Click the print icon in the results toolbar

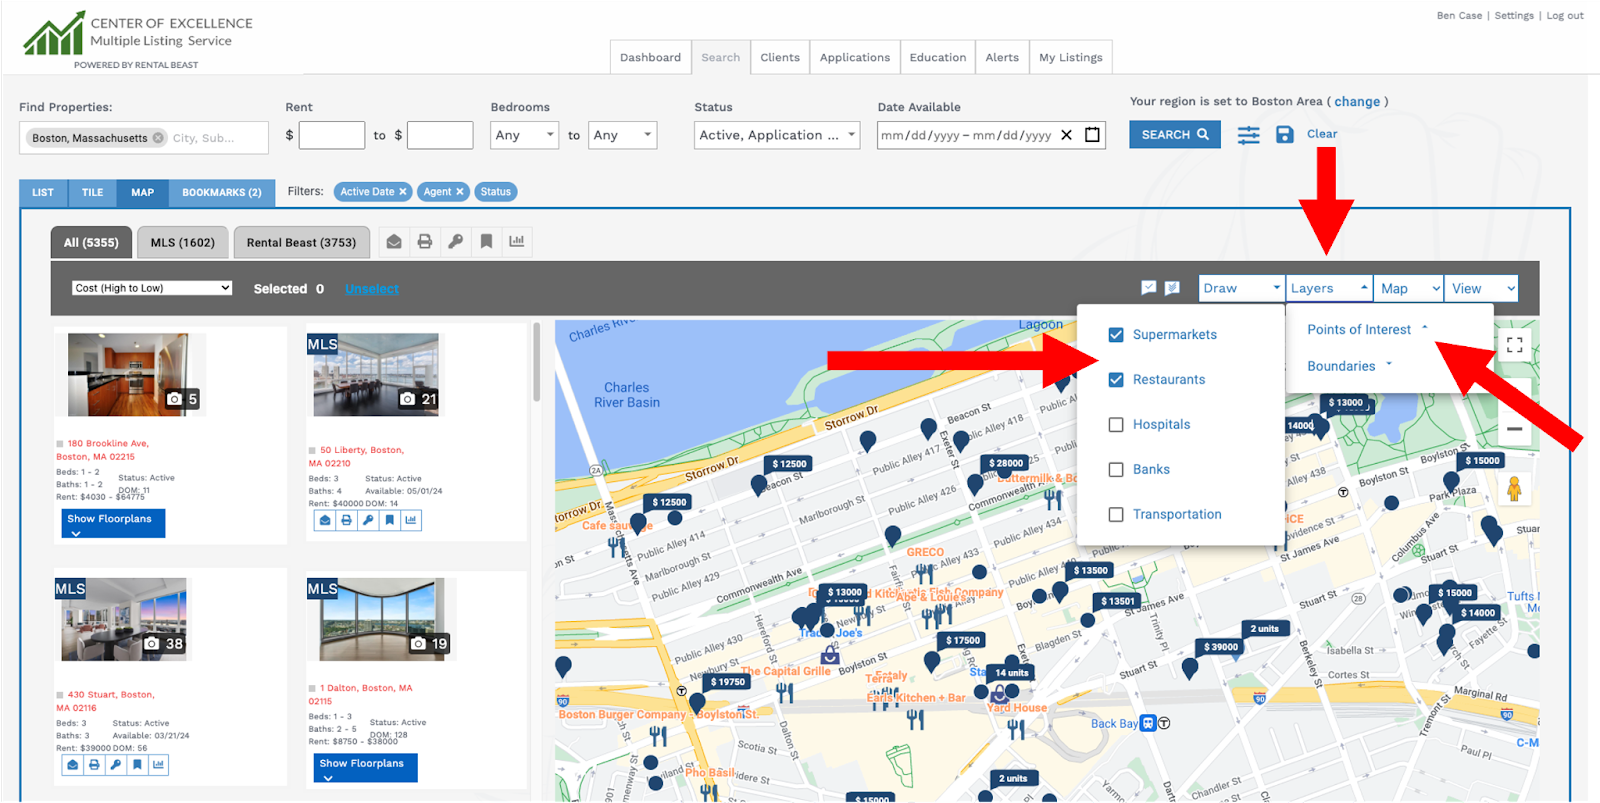coord(425,241)
